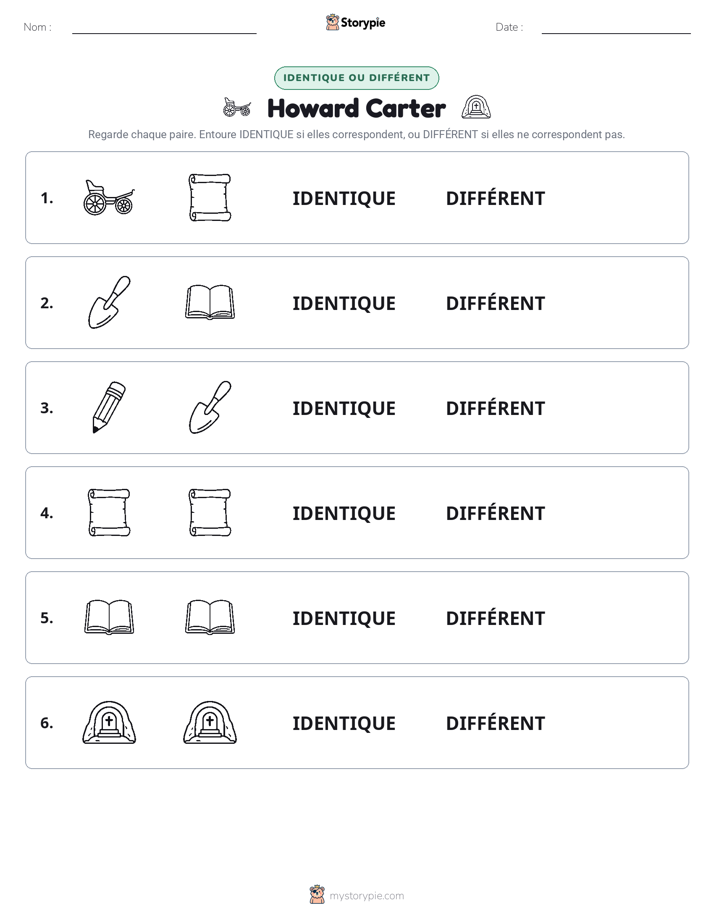Choose IDENTIQUE for row 5
The height and width of the screenshot is (924, 714).
click(344, 618)
